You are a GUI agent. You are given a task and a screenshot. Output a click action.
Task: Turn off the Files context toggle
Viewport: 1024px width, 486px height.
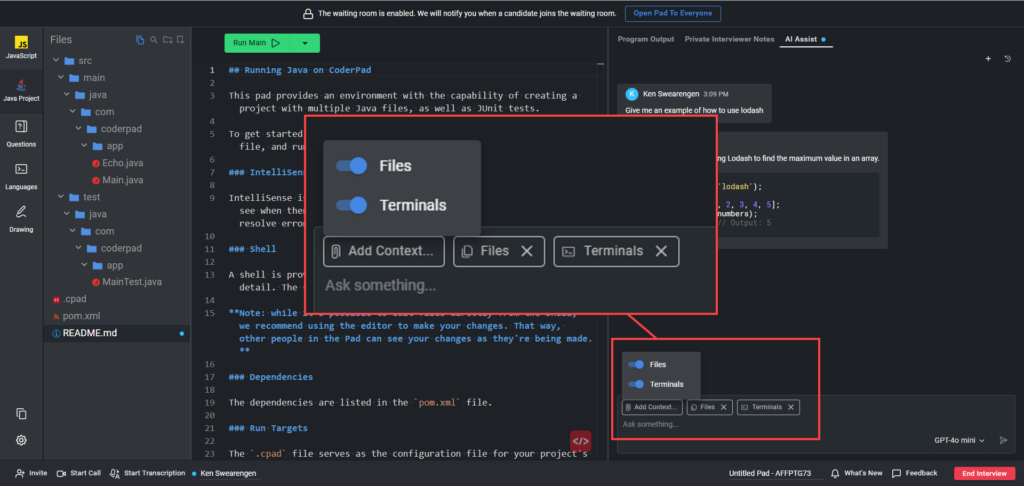click(x=635, y=364)
